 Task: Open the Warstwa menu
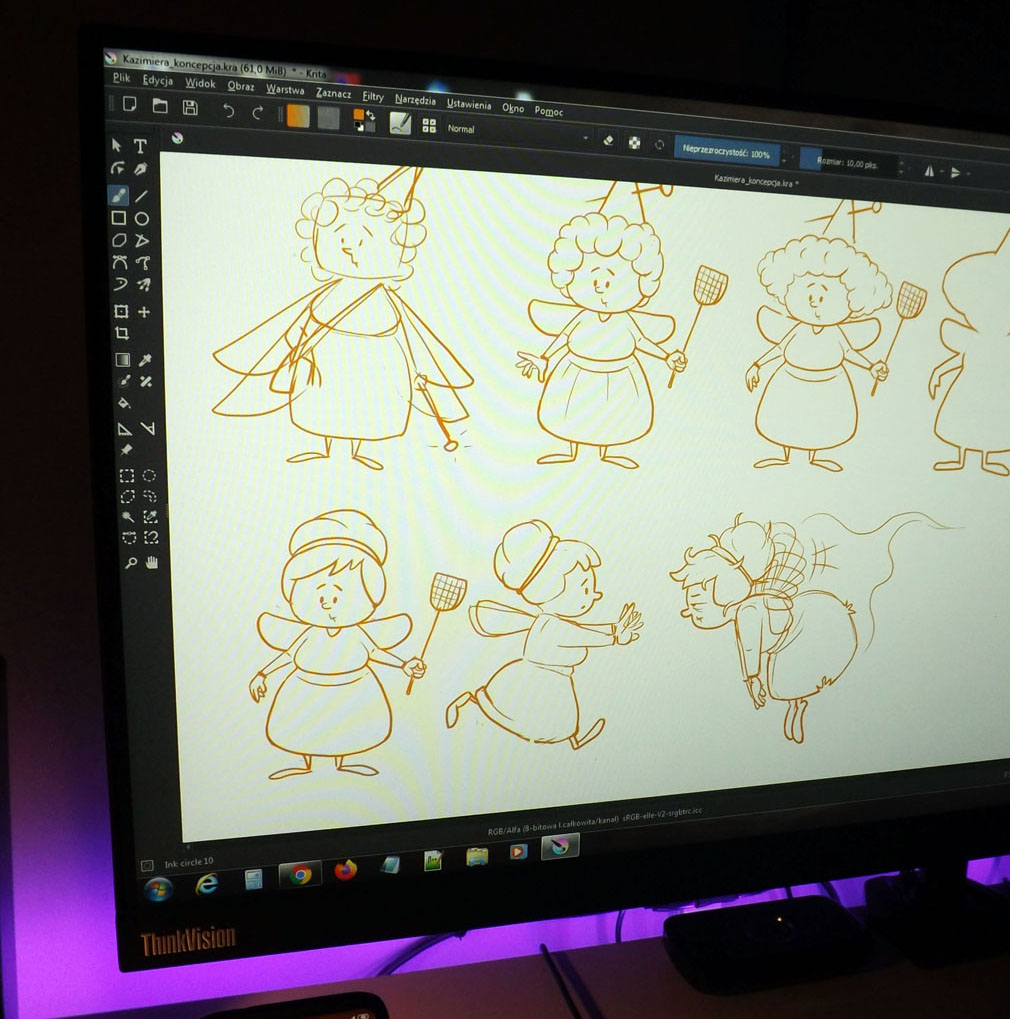click(x=285, y=90)
